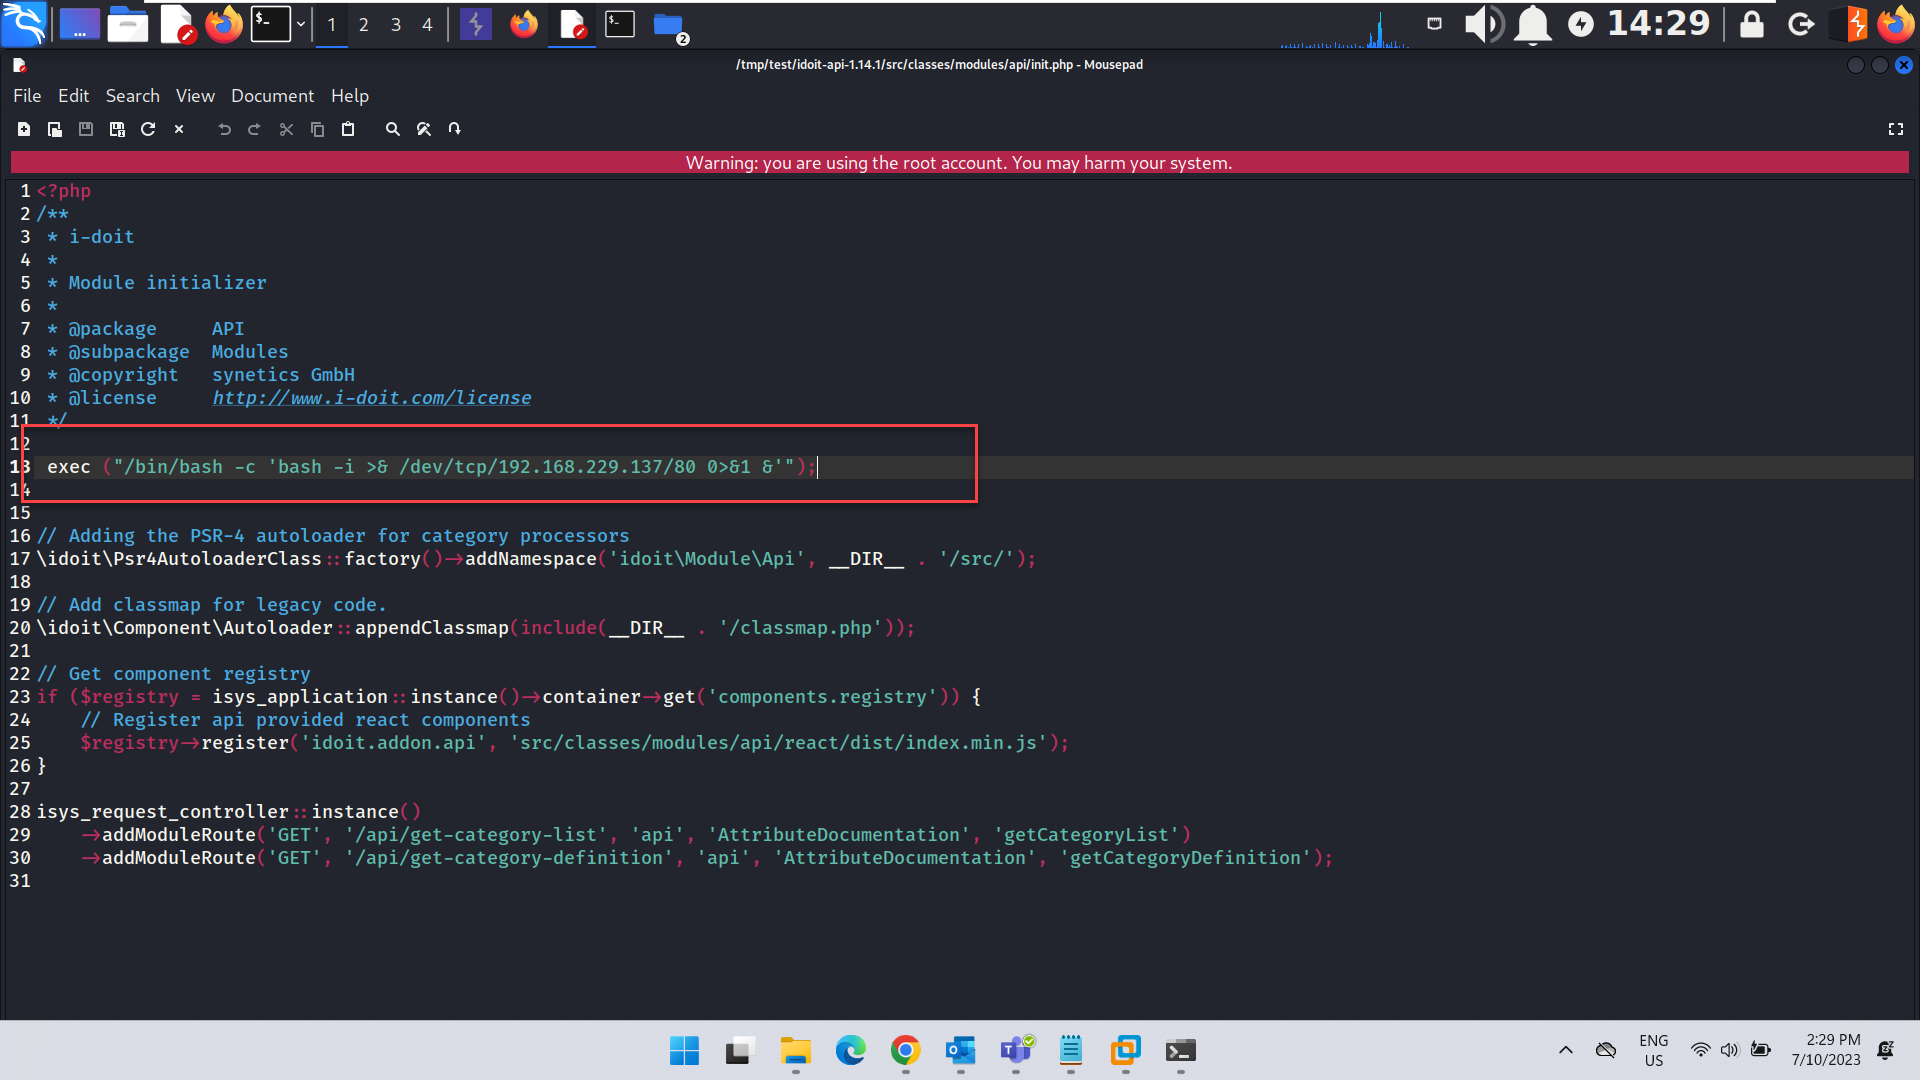Create a new document in Mousepad

(x=23, y=129)
